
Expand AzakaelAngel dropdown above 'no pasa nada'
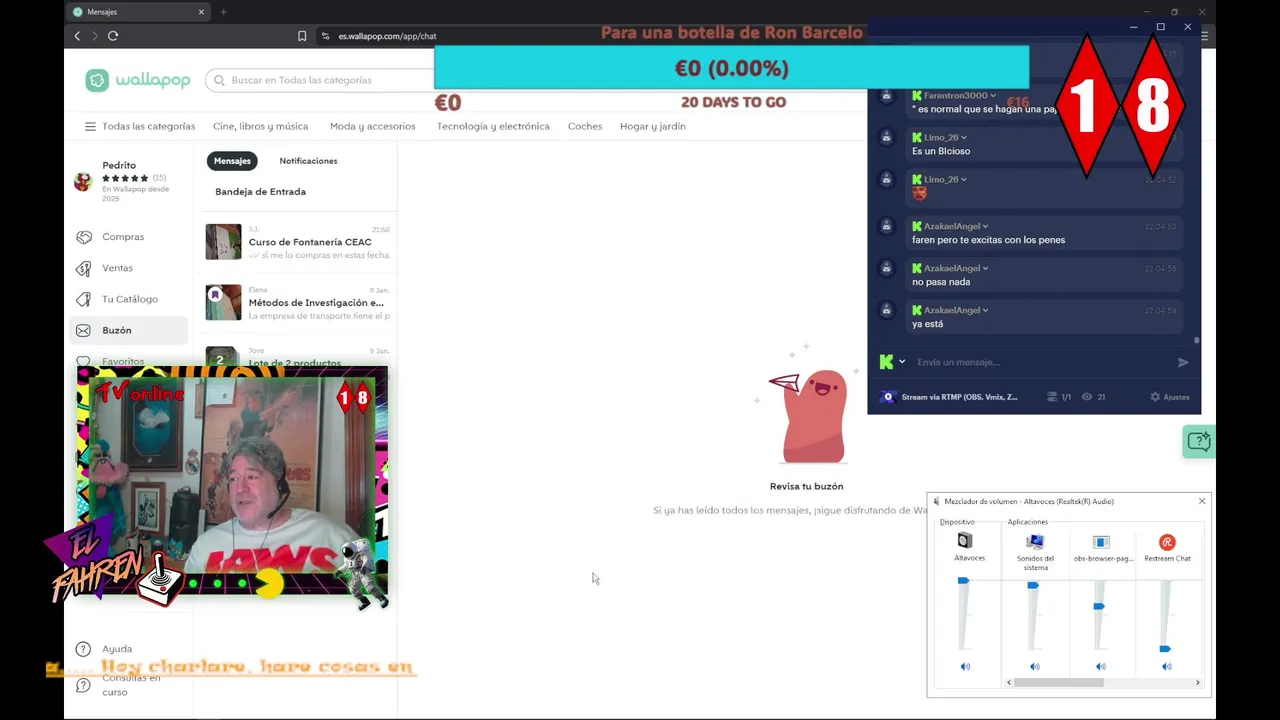tap(985, 268)
